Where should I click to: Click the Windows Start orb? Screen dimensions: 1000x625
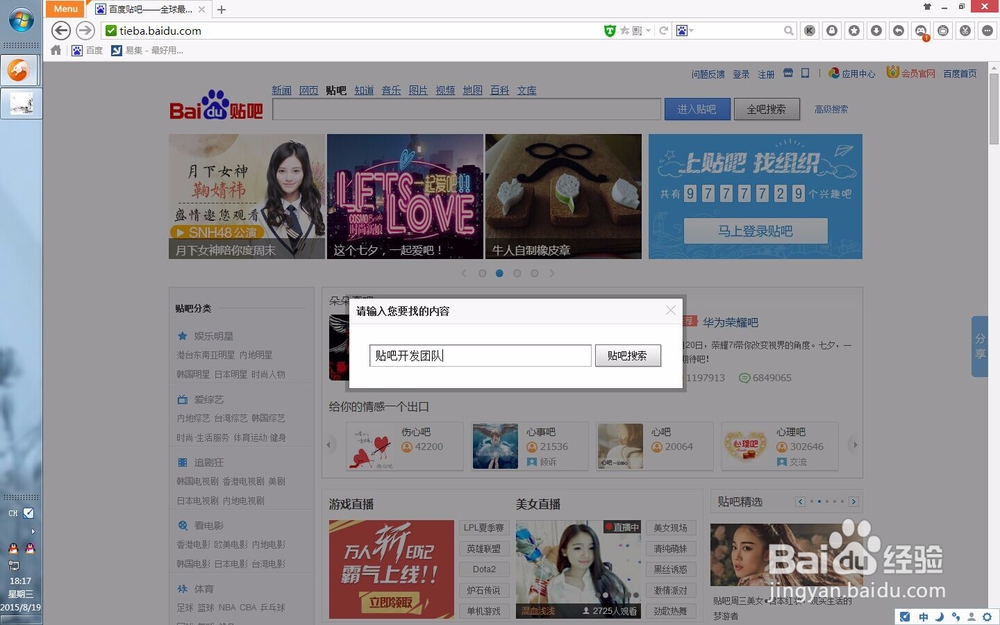(x=21, y=20)
